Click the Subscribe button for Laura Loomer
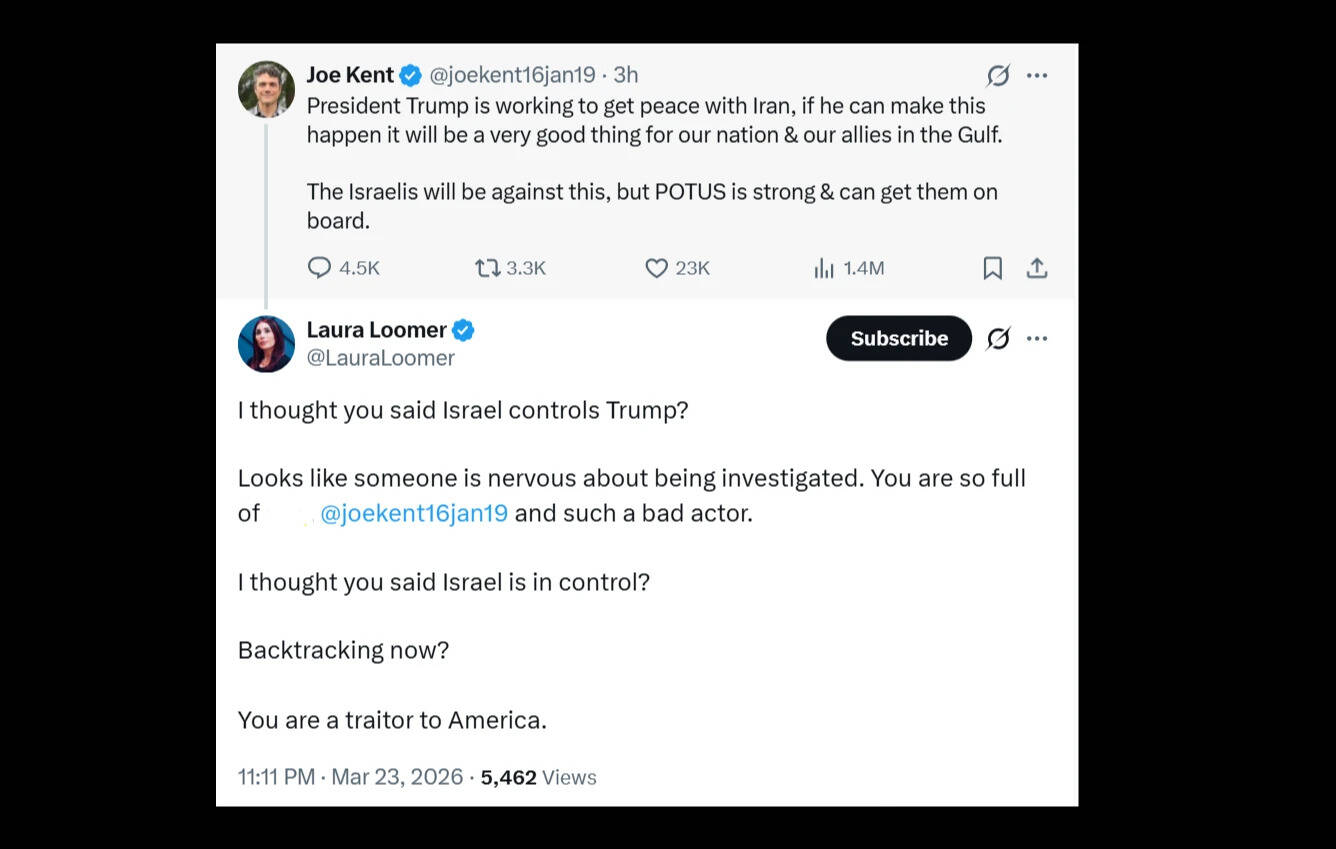The image size is (1336, 849). pos(898,338)
